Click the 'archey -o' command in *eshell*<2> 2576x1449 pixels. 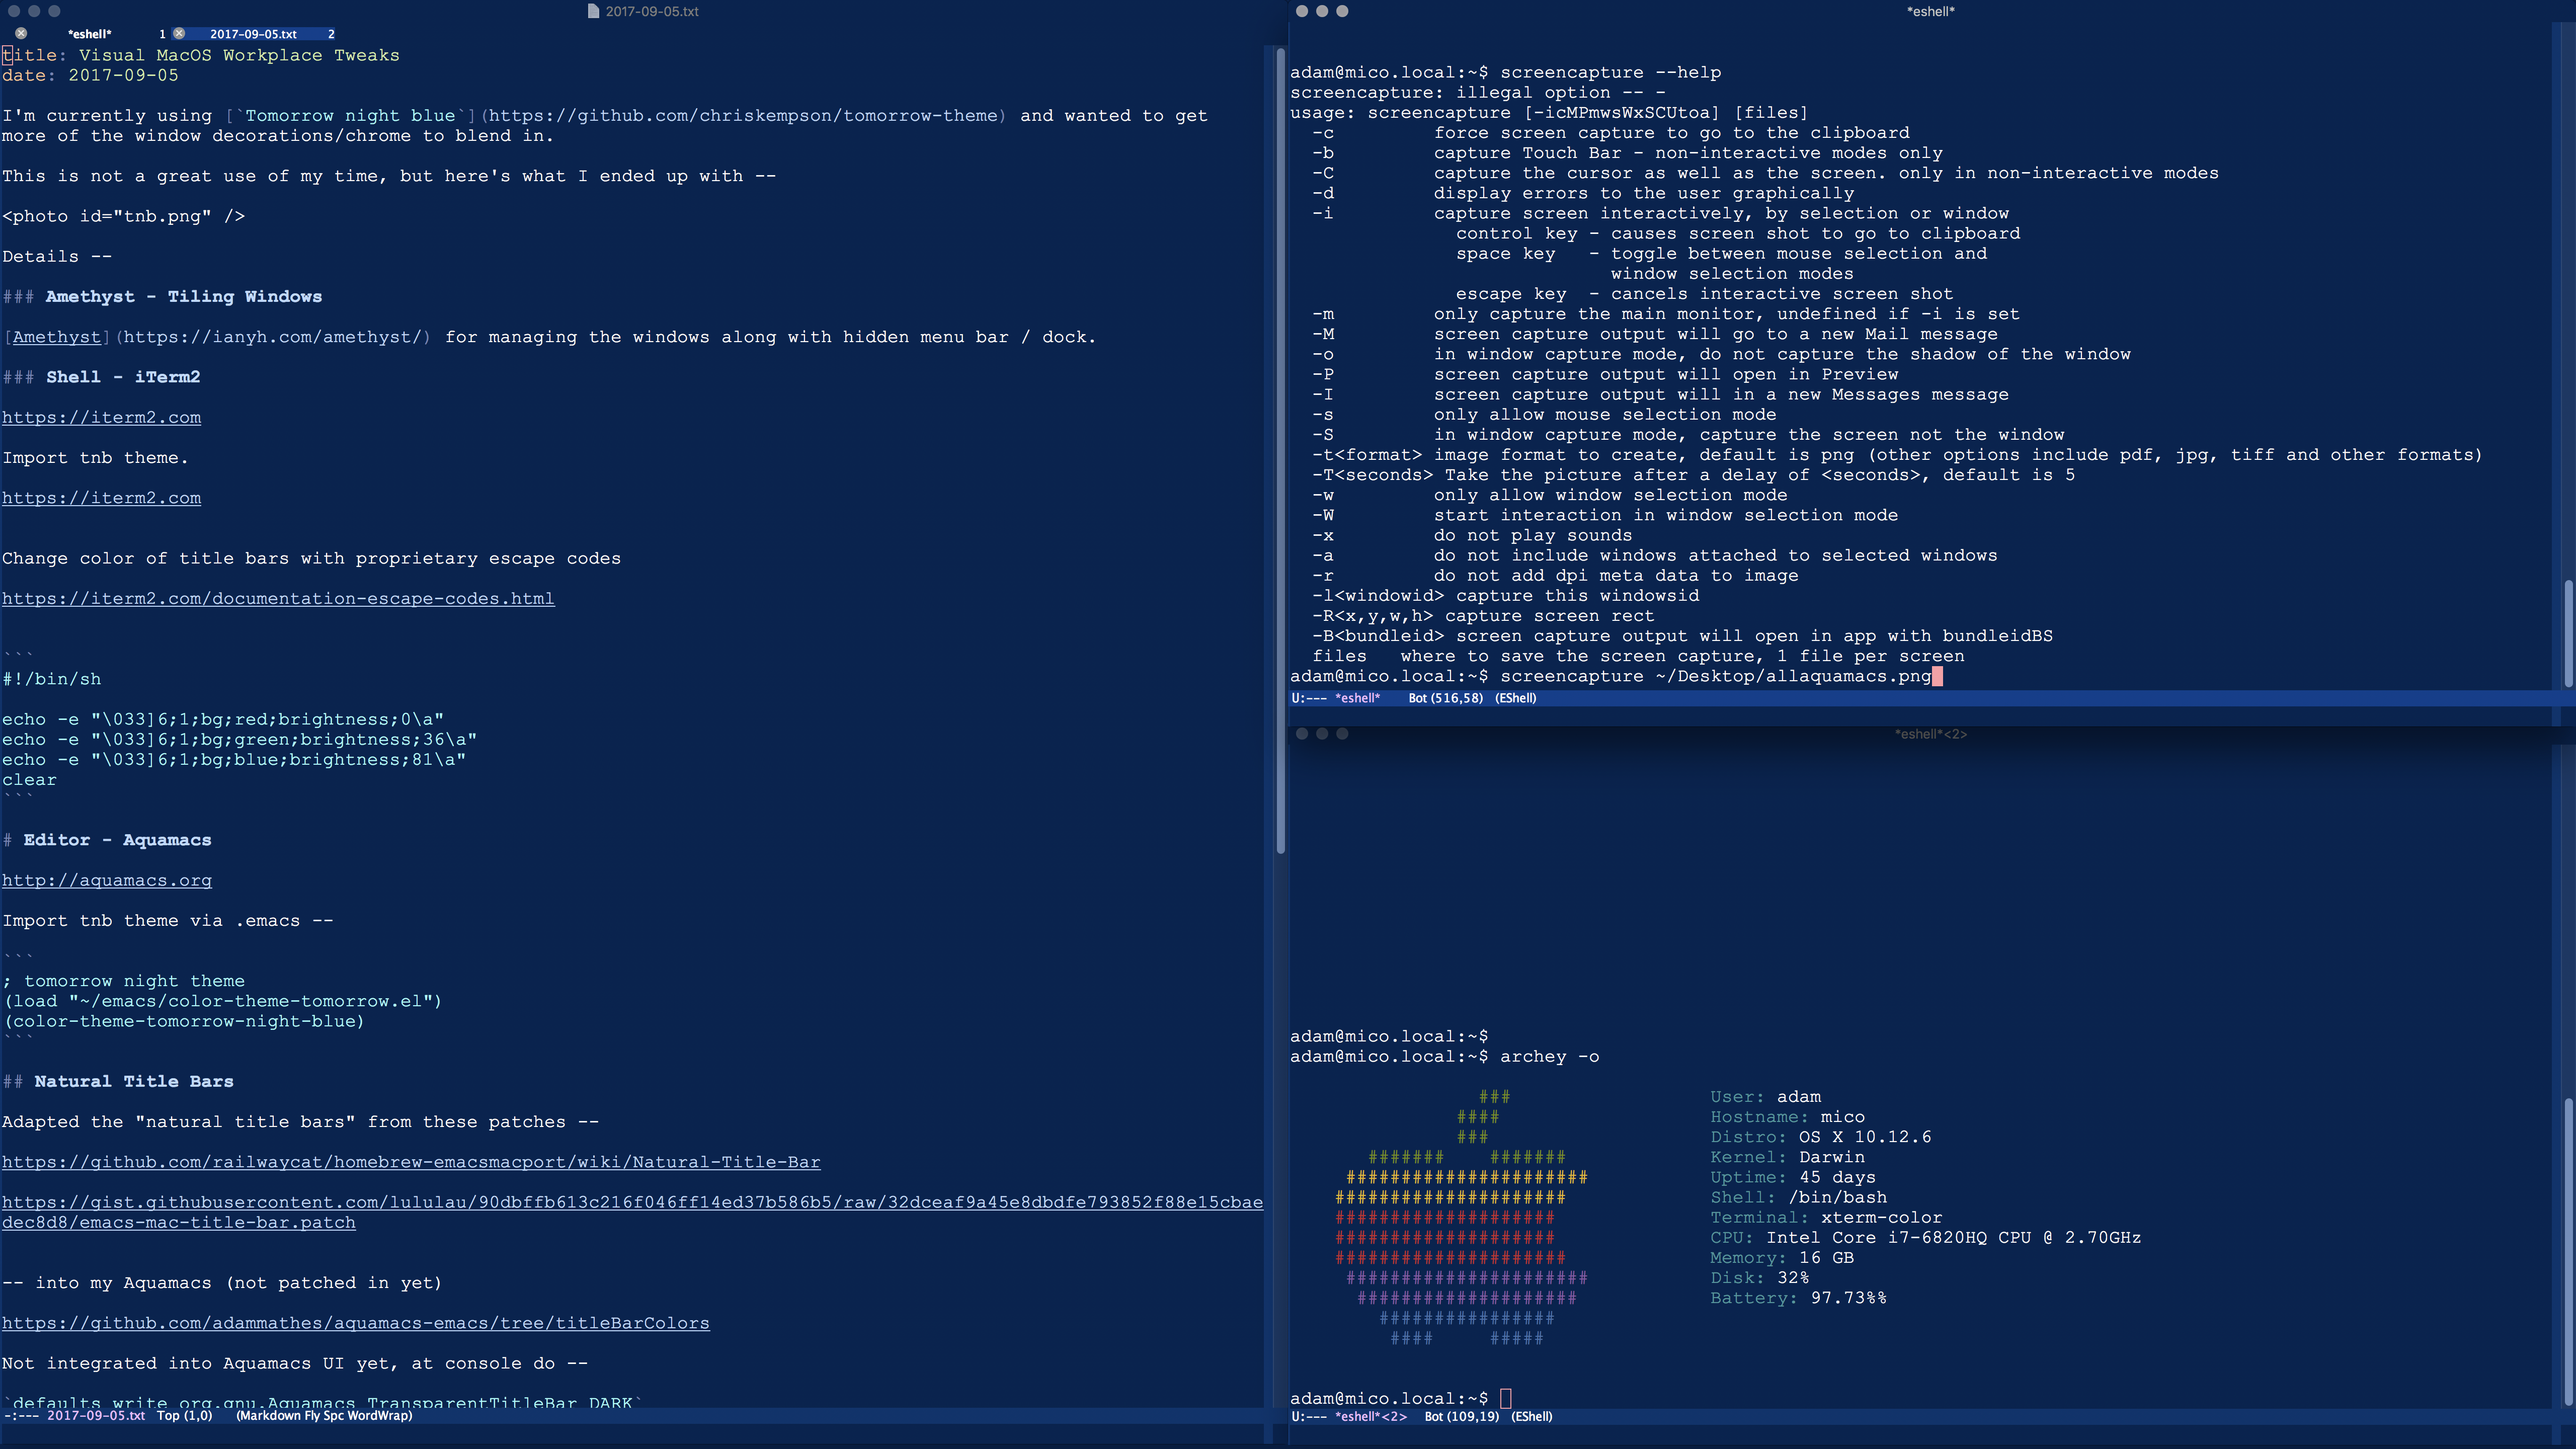pyautogui.click(x=1549, y=1057)
